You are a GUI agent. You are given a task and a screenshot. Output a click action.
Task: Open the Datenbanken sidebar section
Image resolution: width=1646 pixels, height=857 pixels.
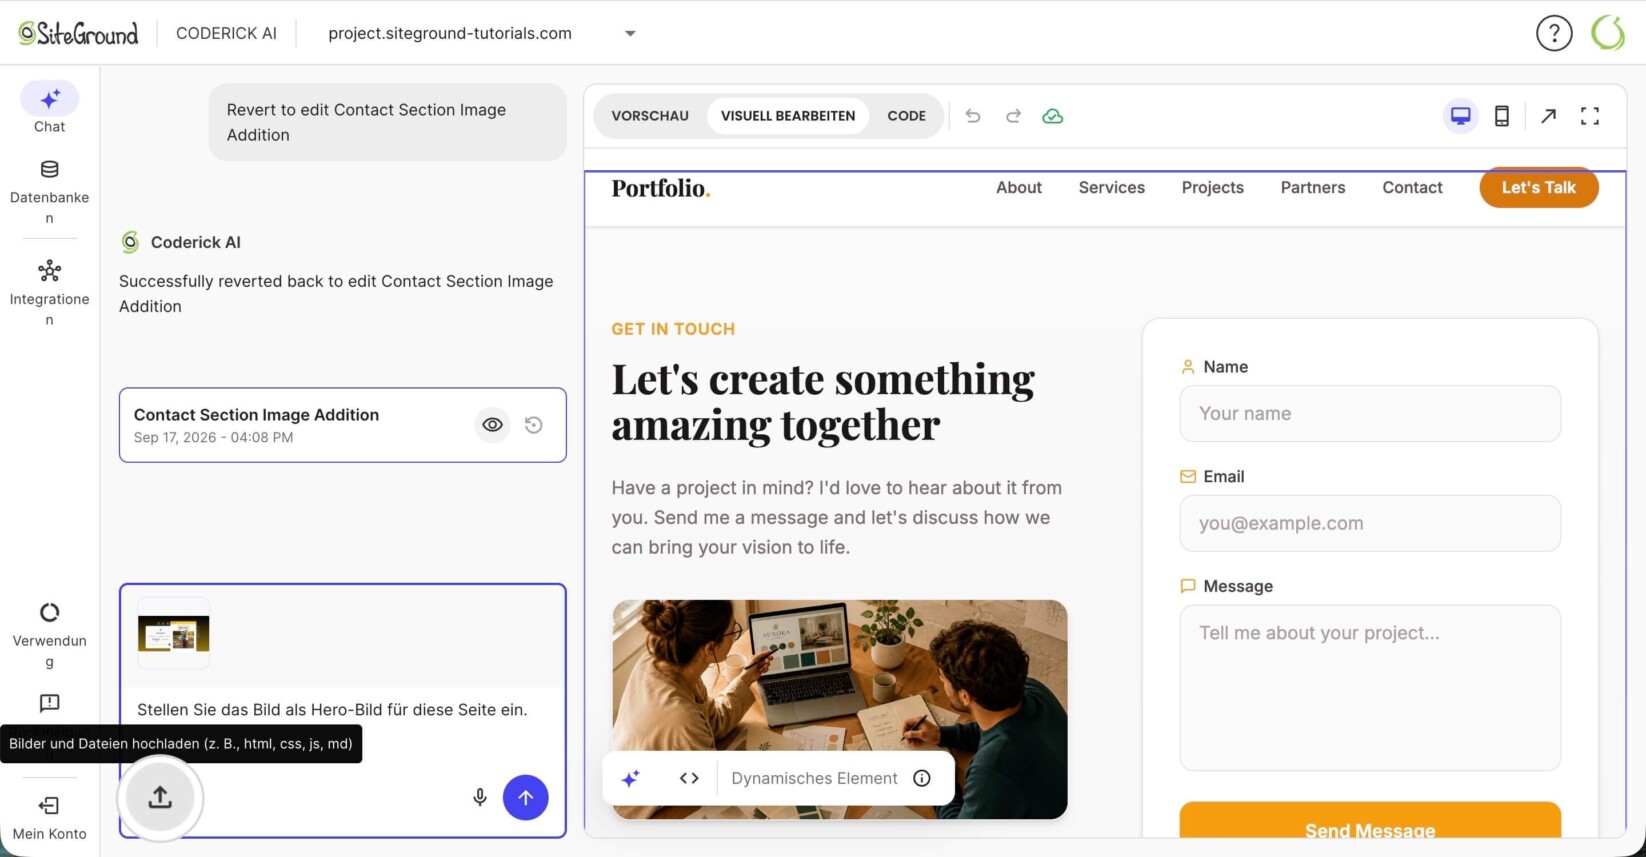(49, 192)
